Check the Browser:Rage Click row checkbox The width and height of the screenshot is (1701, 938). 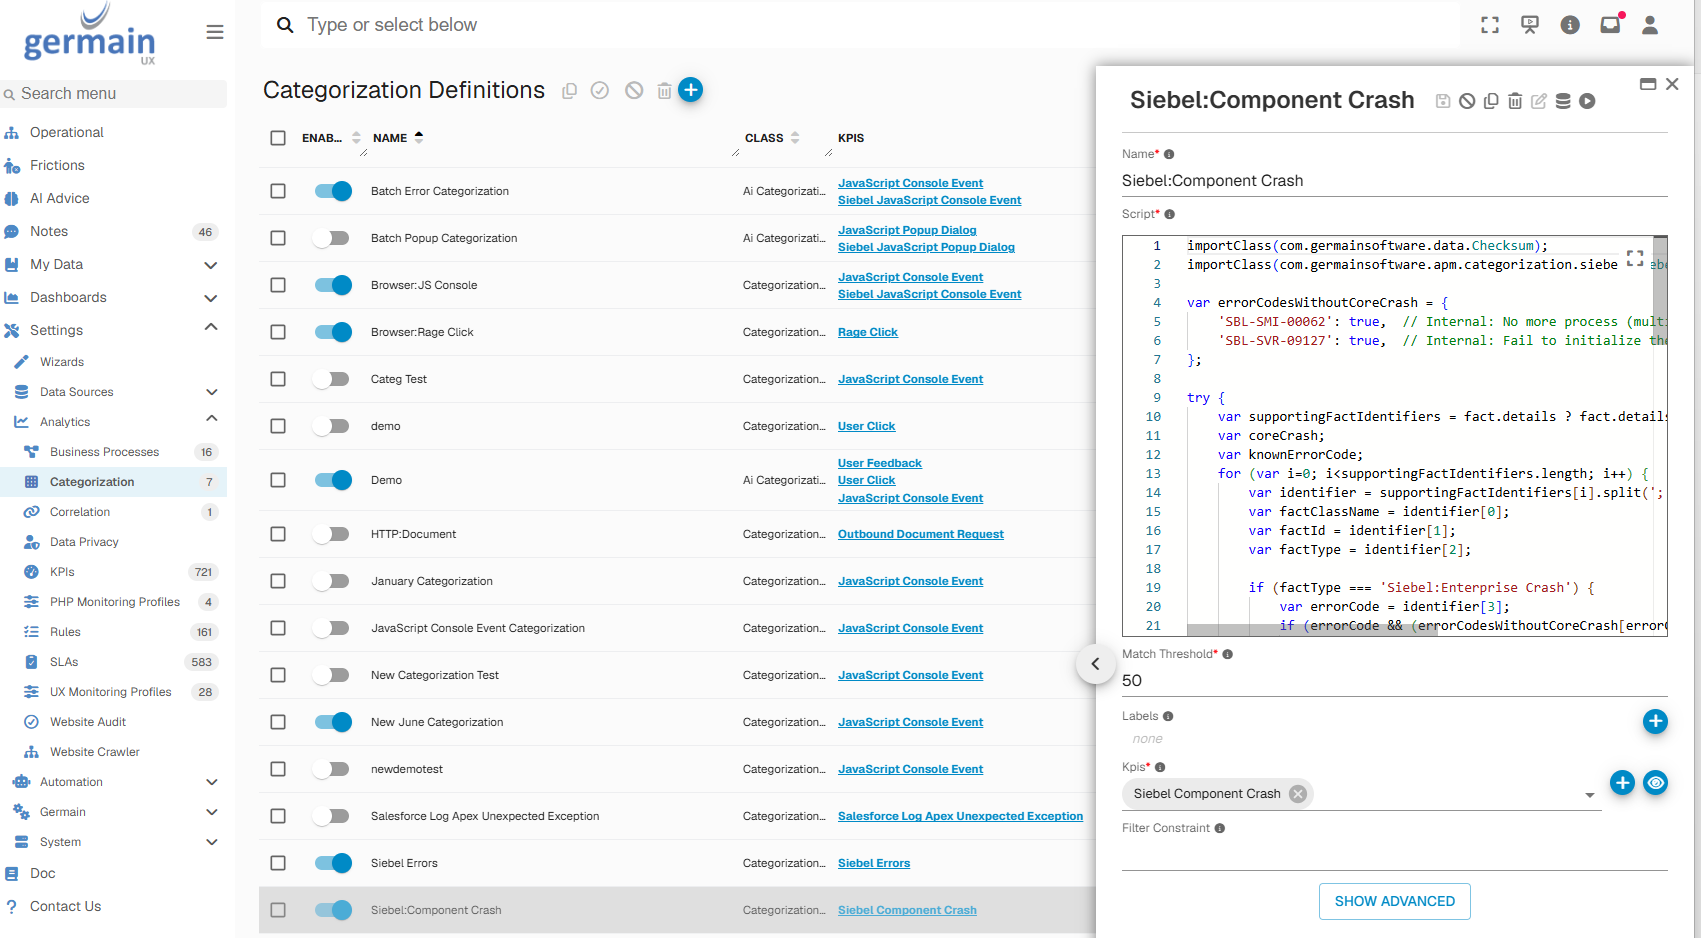[278, 332]
